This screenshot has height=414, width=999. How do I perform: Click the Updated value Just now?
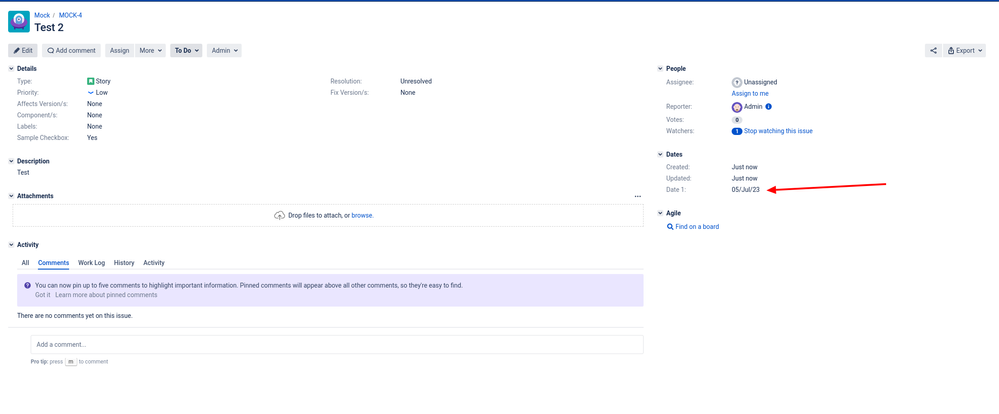(x=745, y=178)
